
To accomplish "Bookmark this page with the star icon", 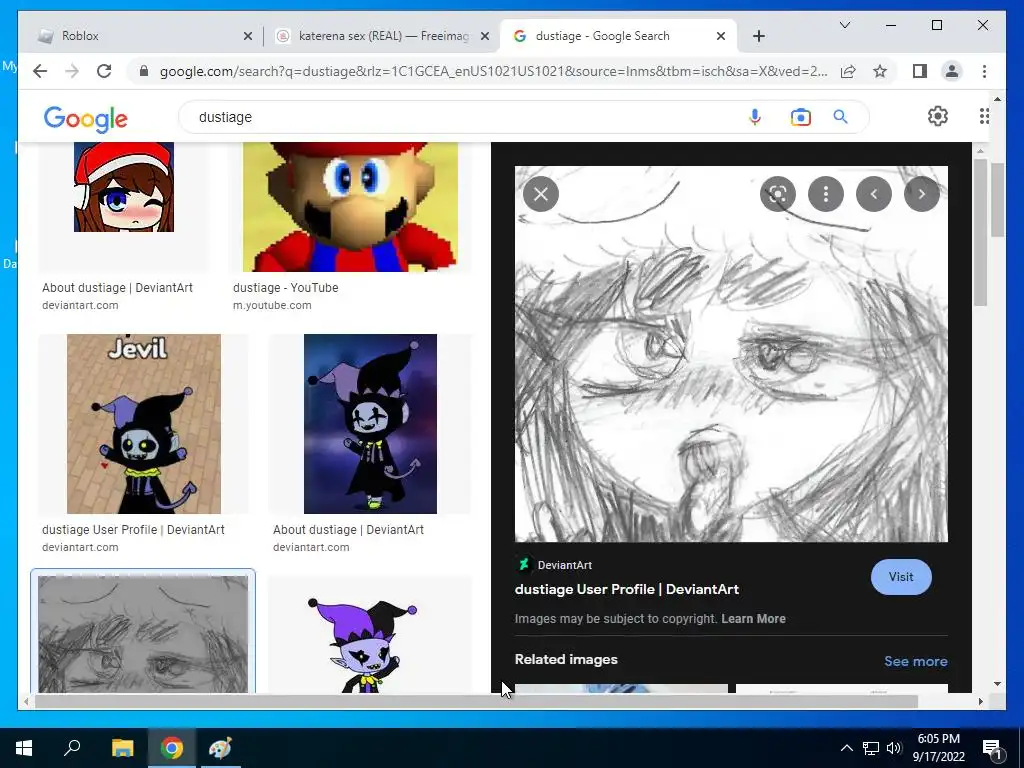I will click(x=880, y=71).
